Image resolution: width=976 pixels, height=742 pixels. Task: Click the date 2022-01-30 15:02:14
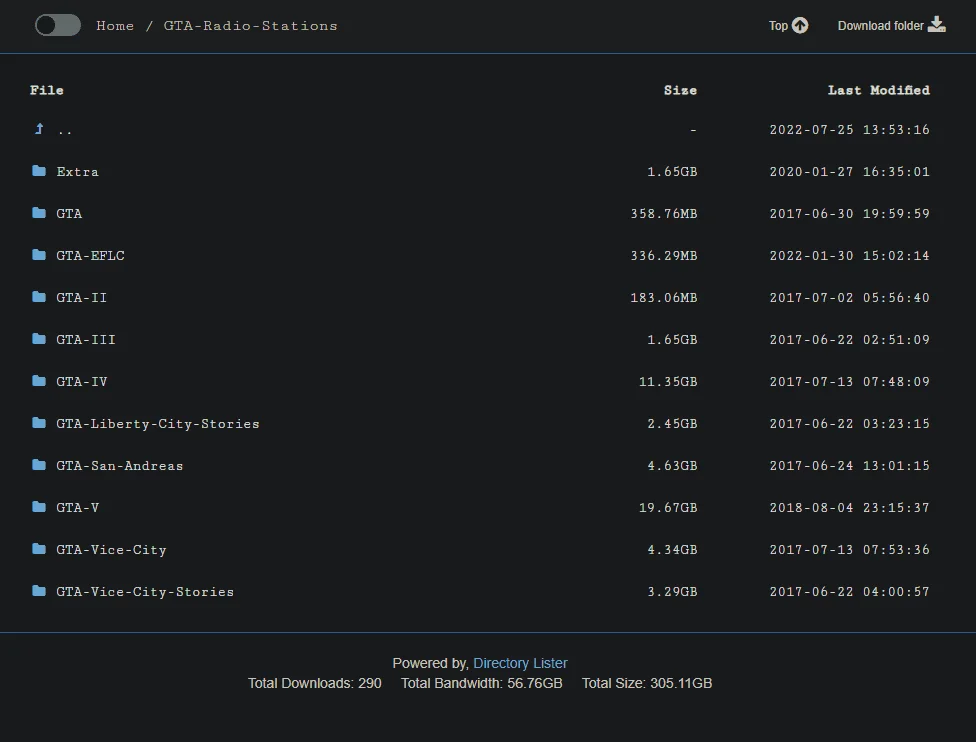tap(850, 256)
